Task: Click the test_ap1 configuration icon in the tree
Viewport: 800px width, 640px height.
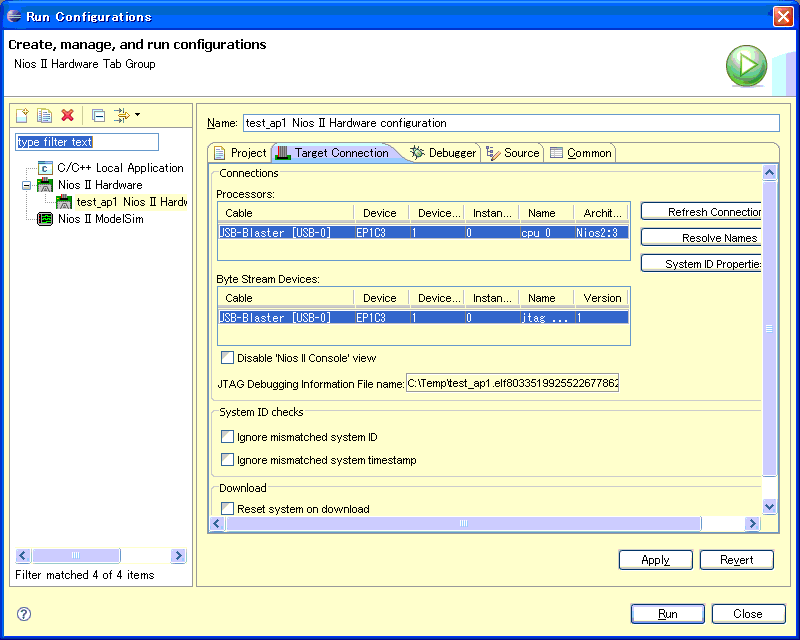Action: tap(64, 202)
